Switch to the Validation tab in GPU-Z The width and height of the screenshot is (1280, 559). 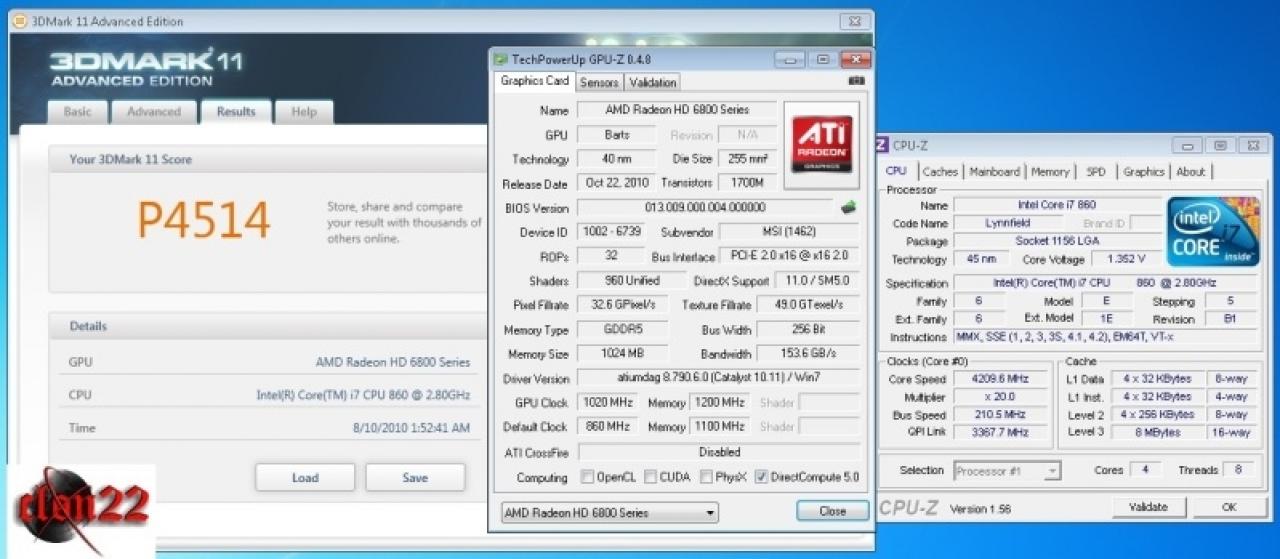[653, 82]
